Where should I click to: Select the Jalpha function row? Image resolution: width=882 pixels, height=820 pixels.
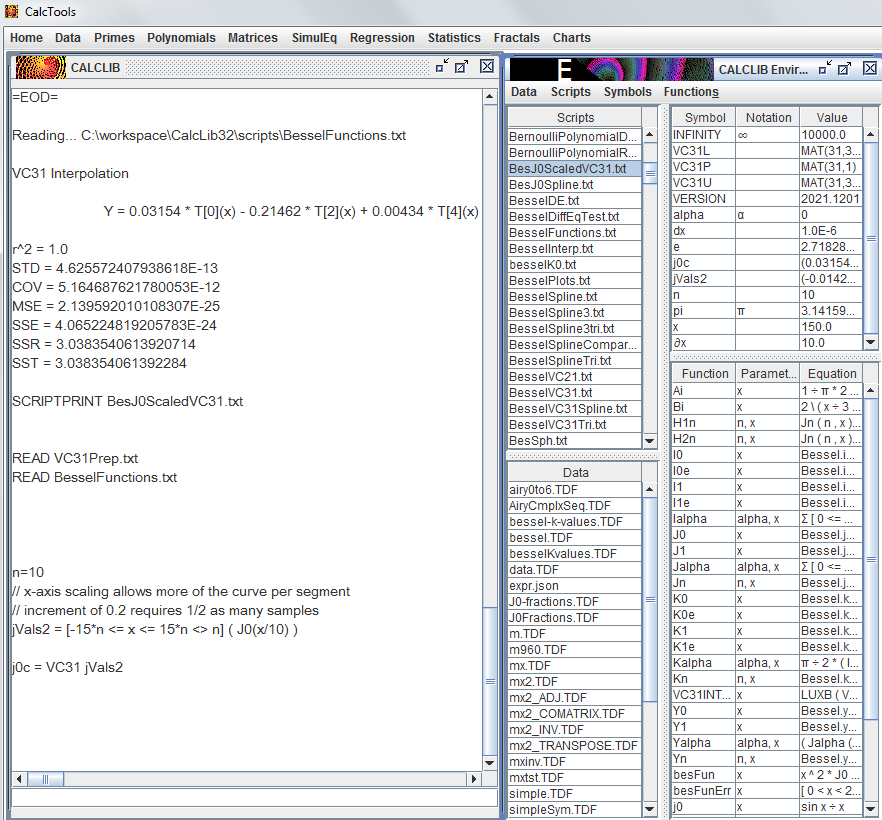(x=767, y=567)
